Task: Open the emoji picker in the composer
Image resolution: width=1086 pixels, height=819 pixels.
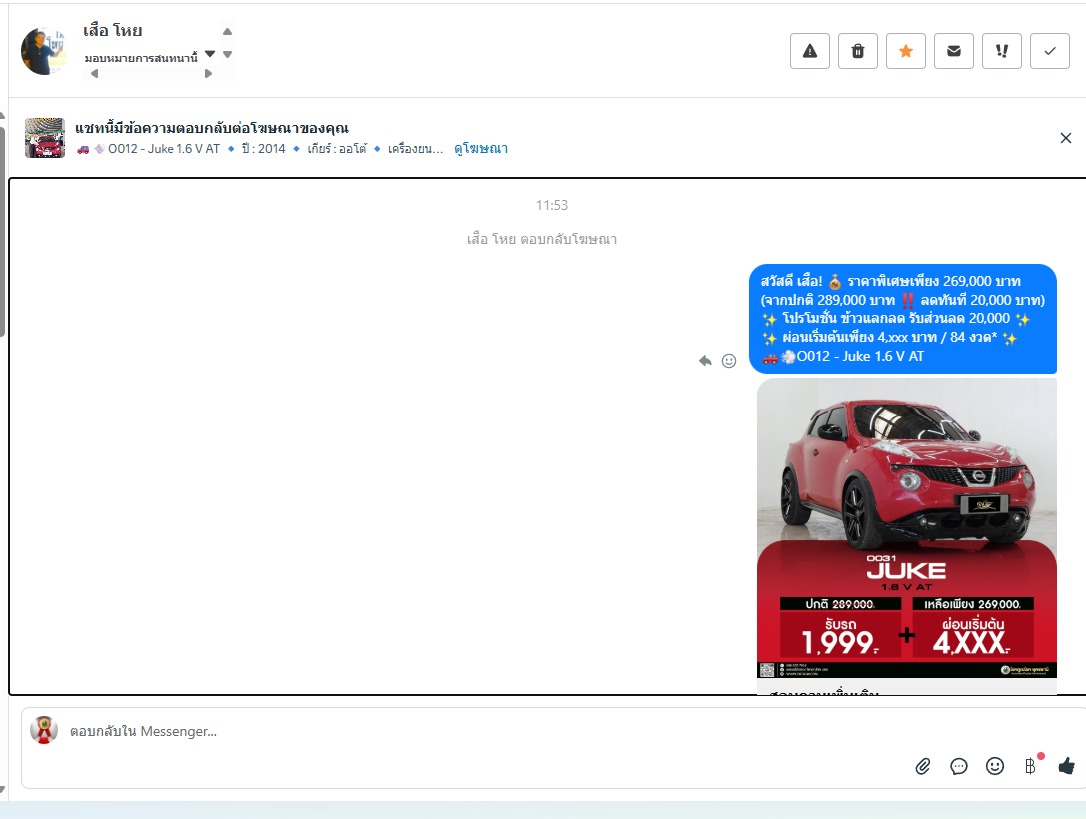Action: click(x=995, y=766)
